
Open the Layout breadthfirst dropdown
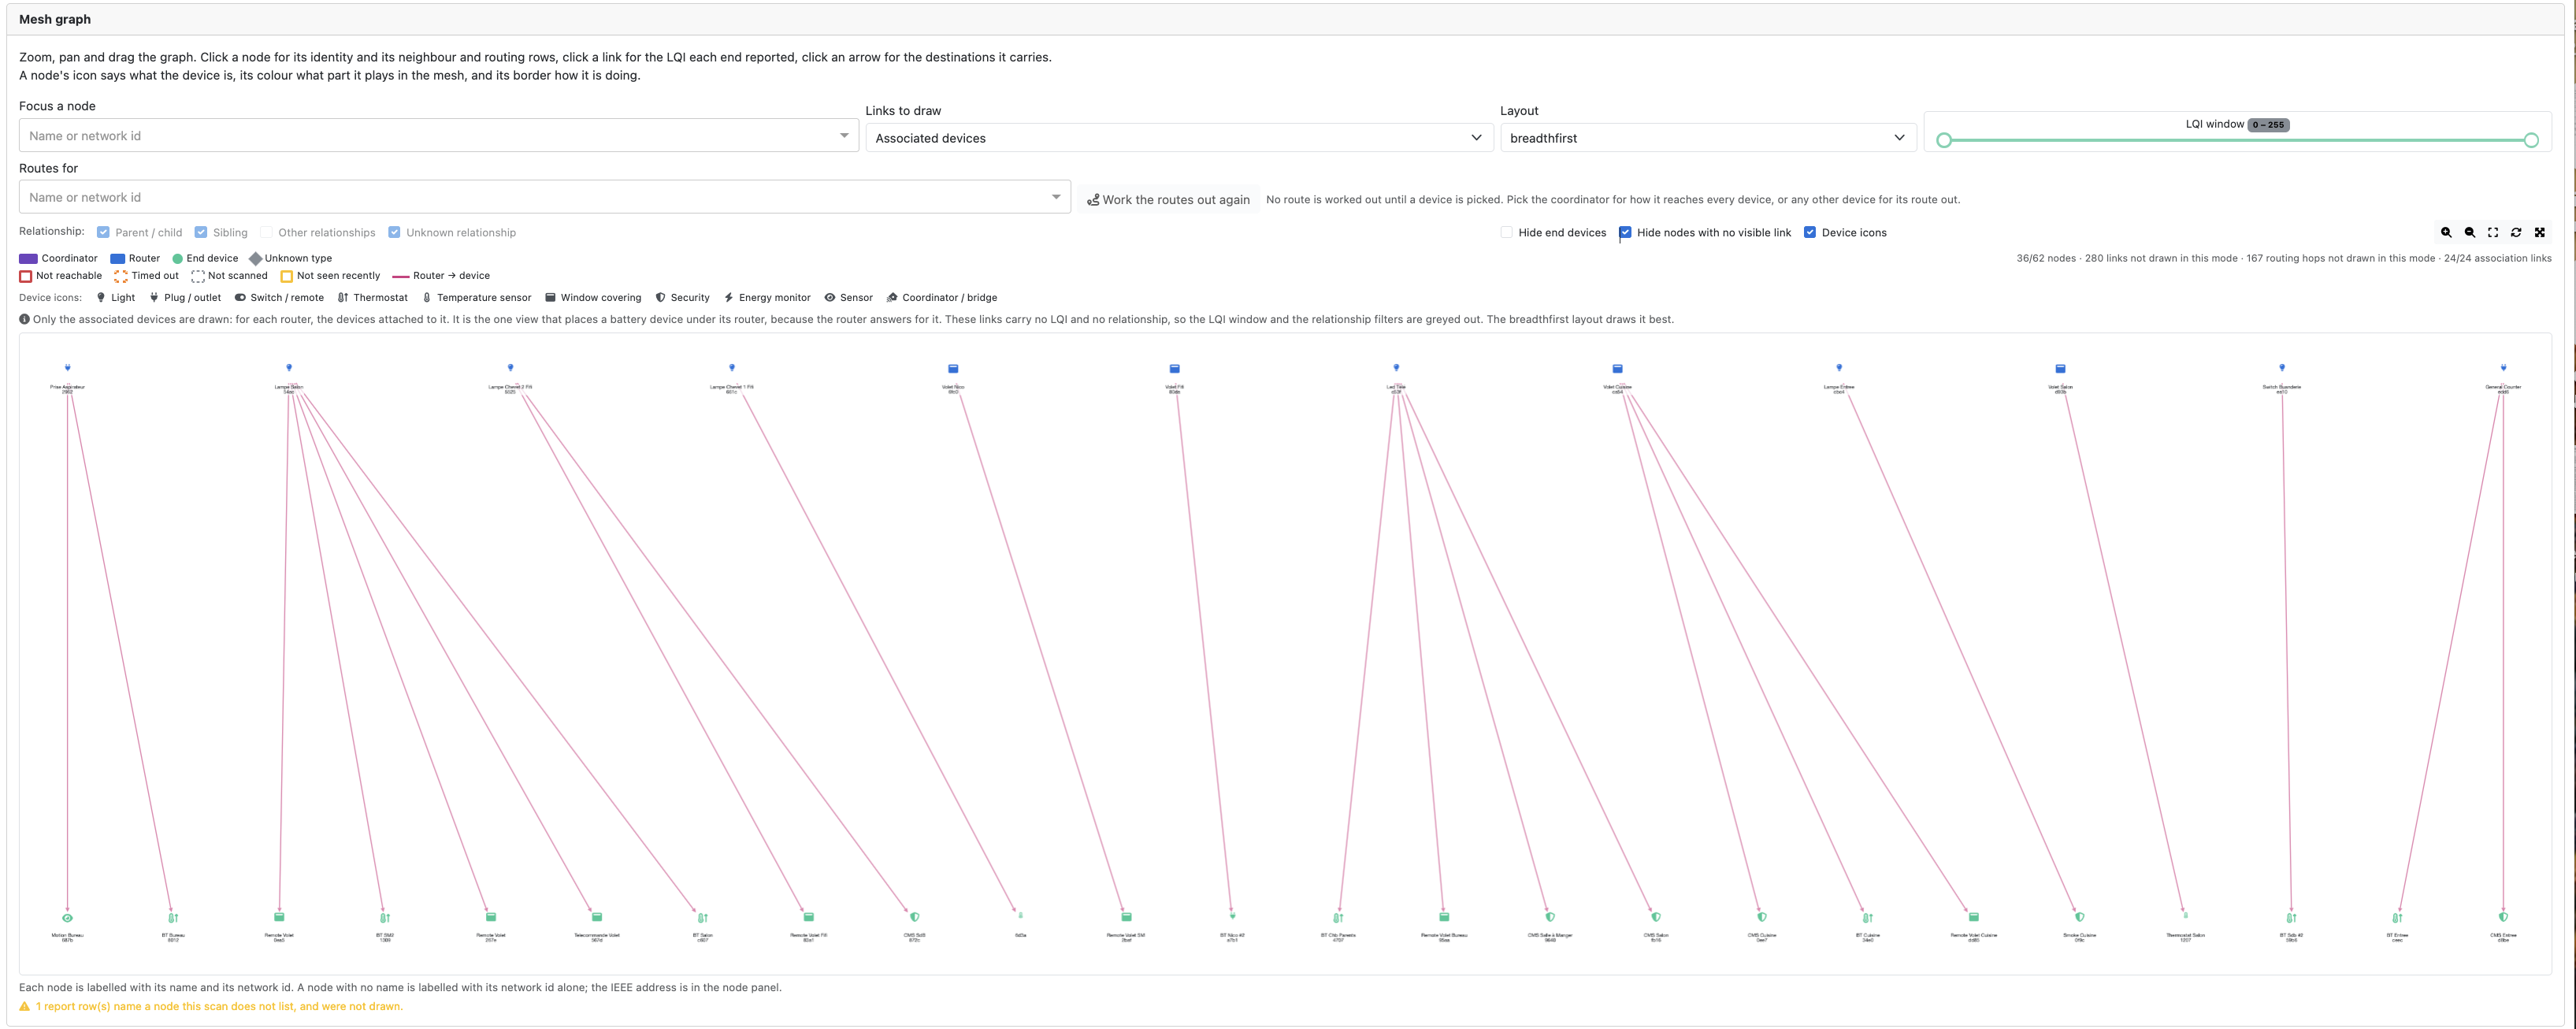[1708, 138]
